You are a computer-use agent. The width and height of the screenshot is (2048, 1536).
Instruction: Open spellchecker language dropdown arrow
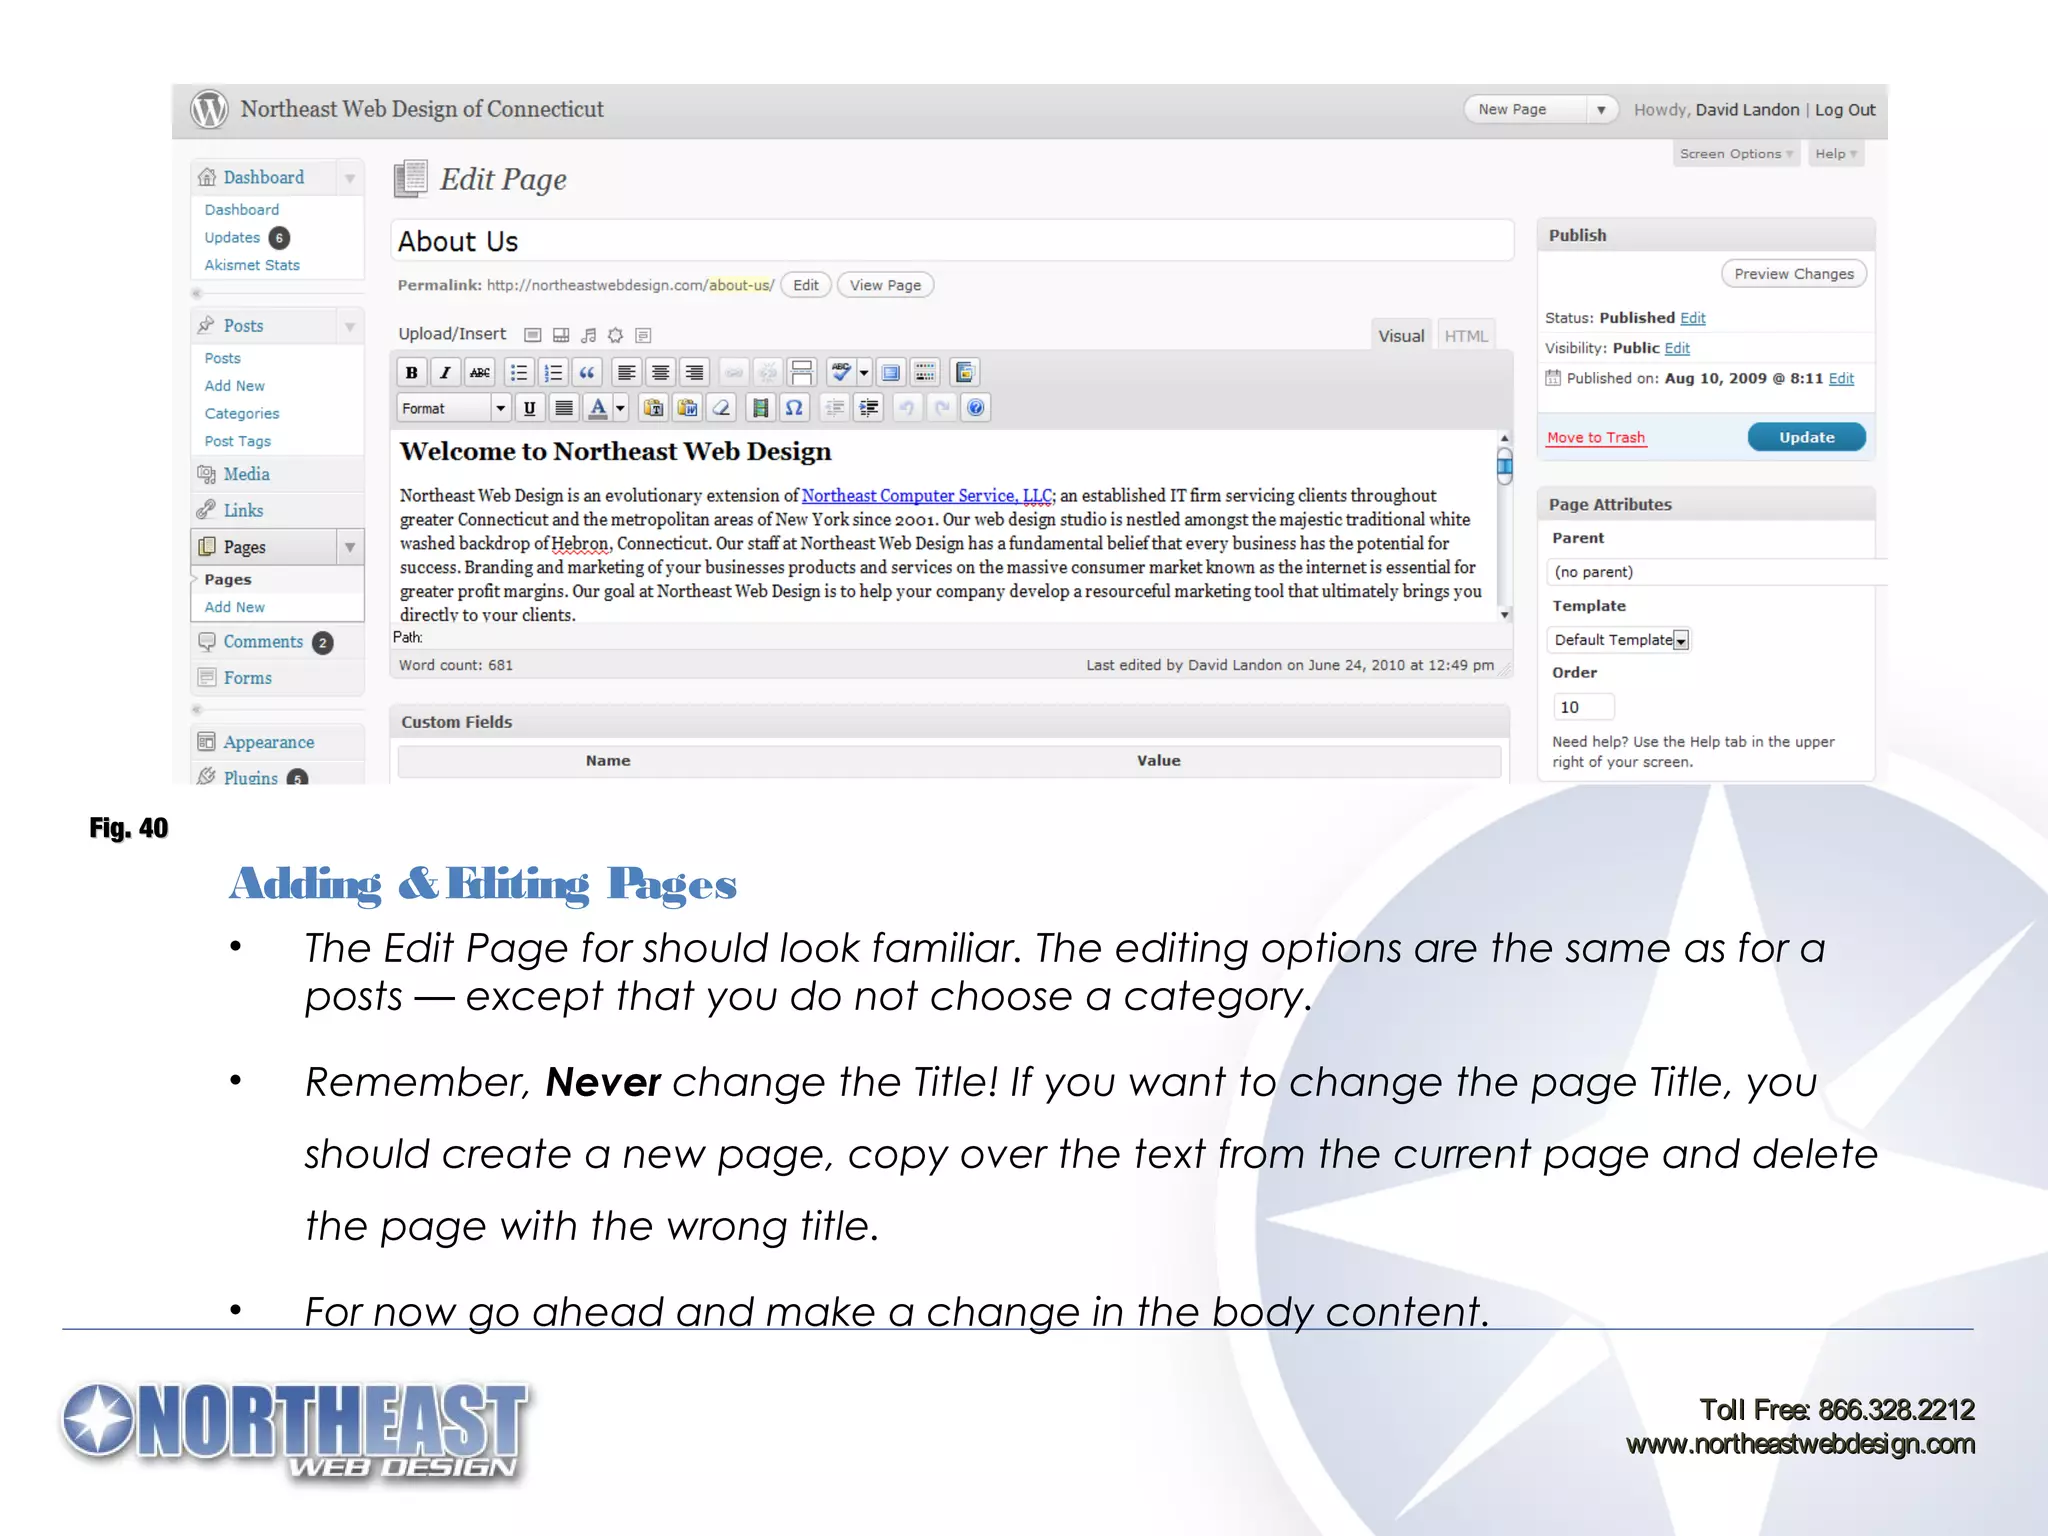tap(864, 373)
